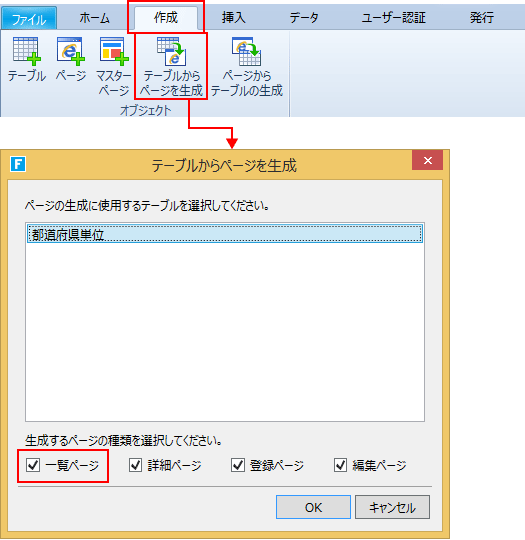525x540 pixels.
Task: Click the ページ (new page) icon
Action: (71, 51)
